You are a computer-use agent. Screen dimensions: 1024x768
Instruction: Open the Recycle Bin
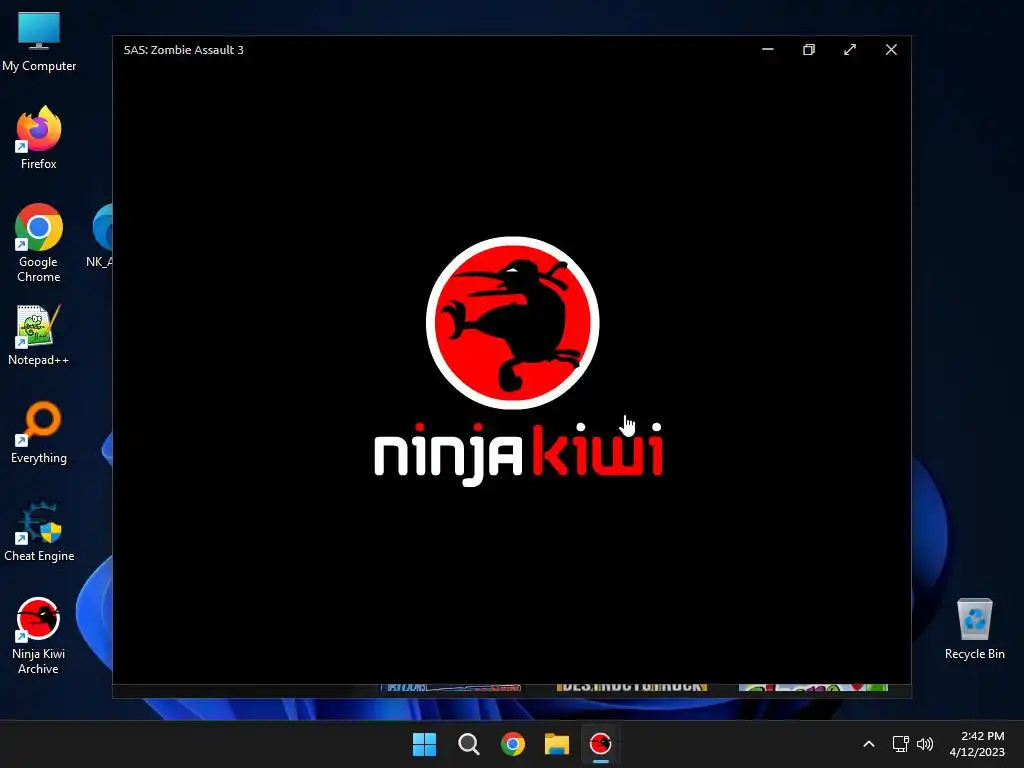tap(974, 629)
